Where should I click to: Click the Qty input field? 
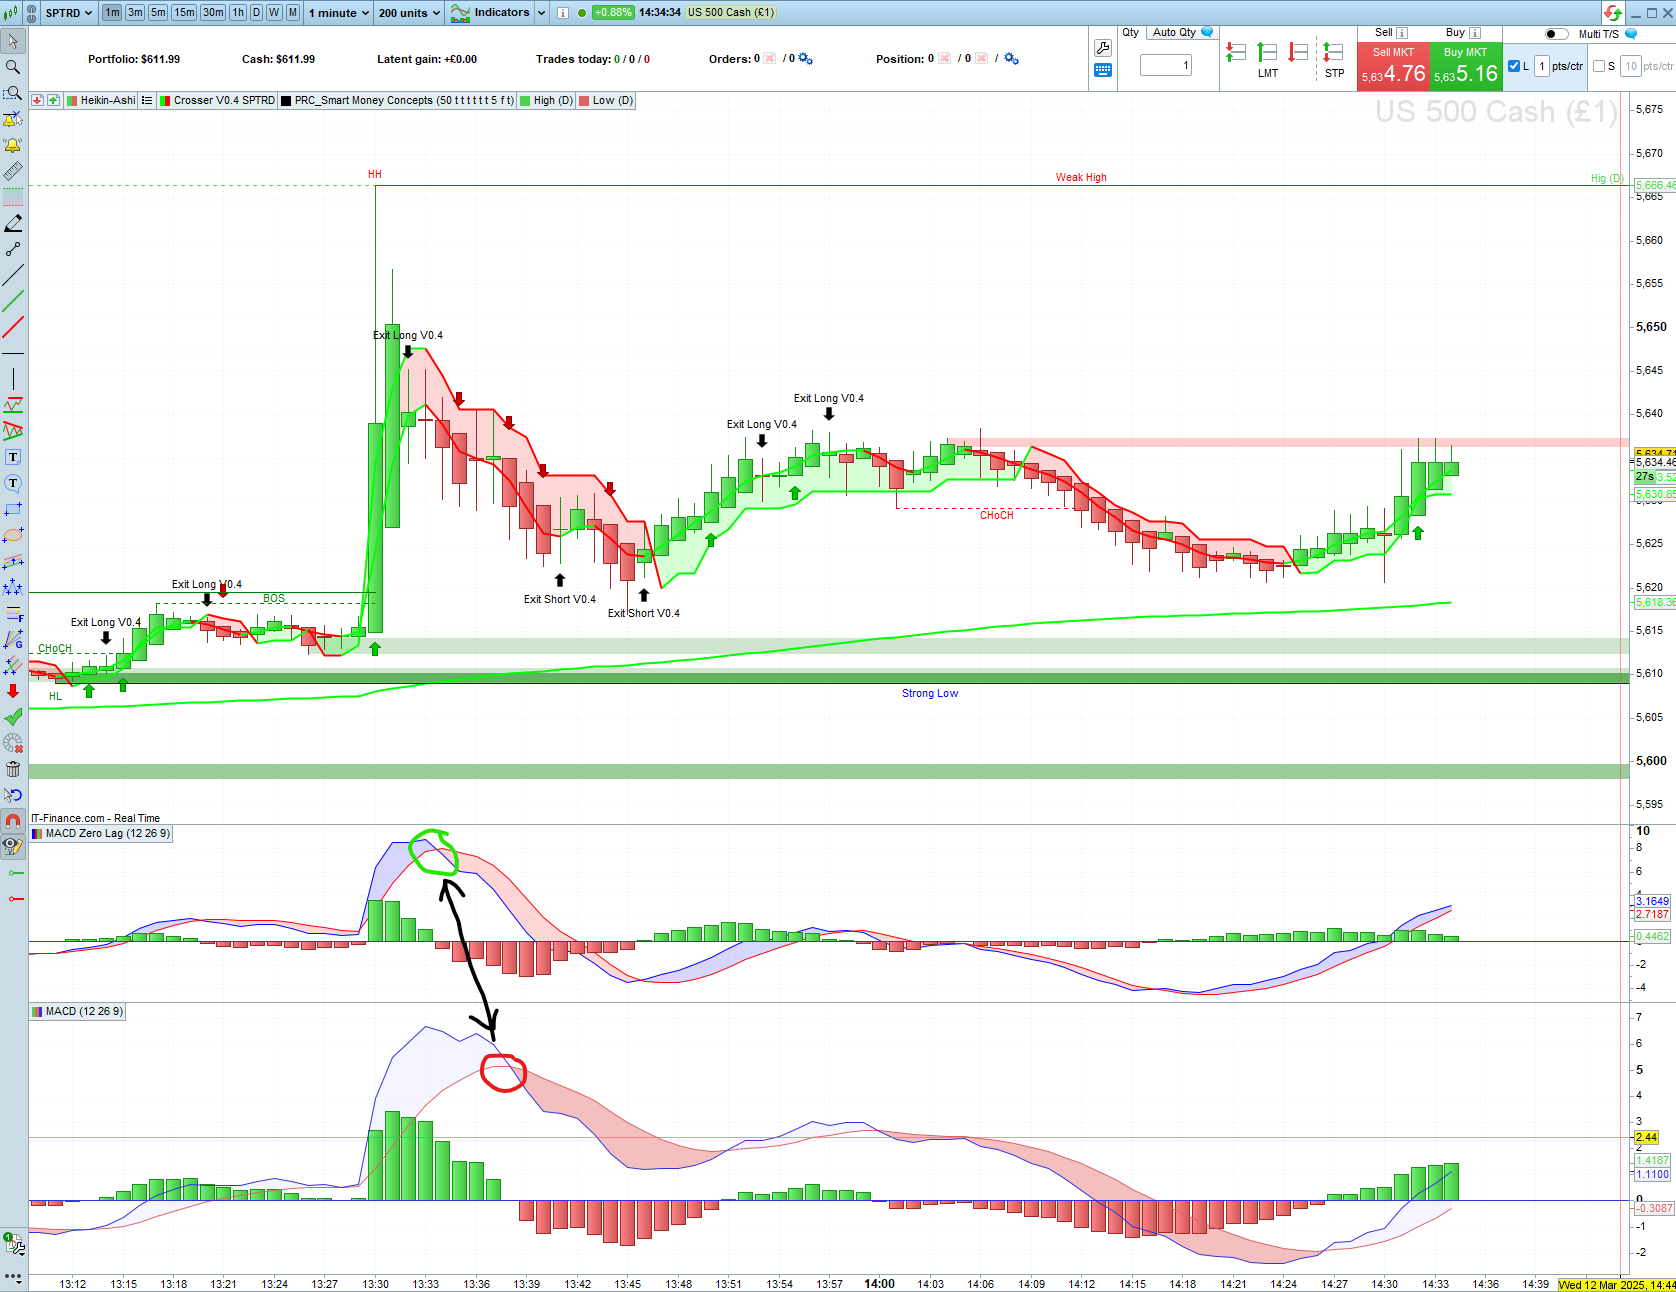pyautogui.click(x=1166, y=65)
